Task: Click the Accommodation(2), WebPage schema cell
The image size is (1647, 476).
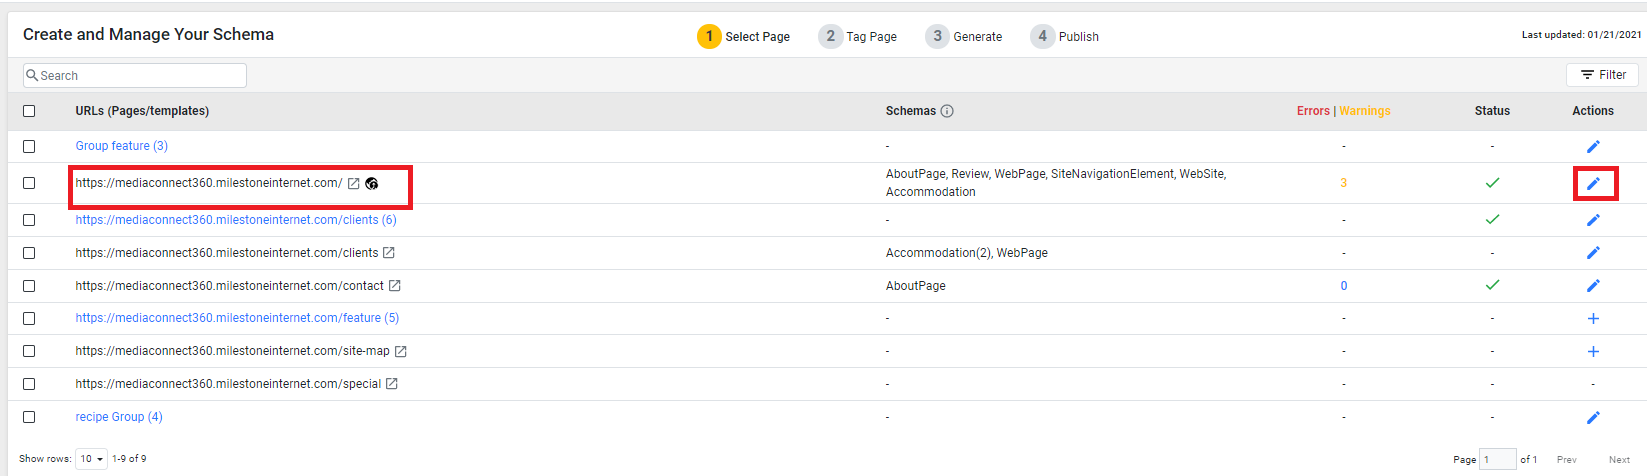Action: click(967, 253)
